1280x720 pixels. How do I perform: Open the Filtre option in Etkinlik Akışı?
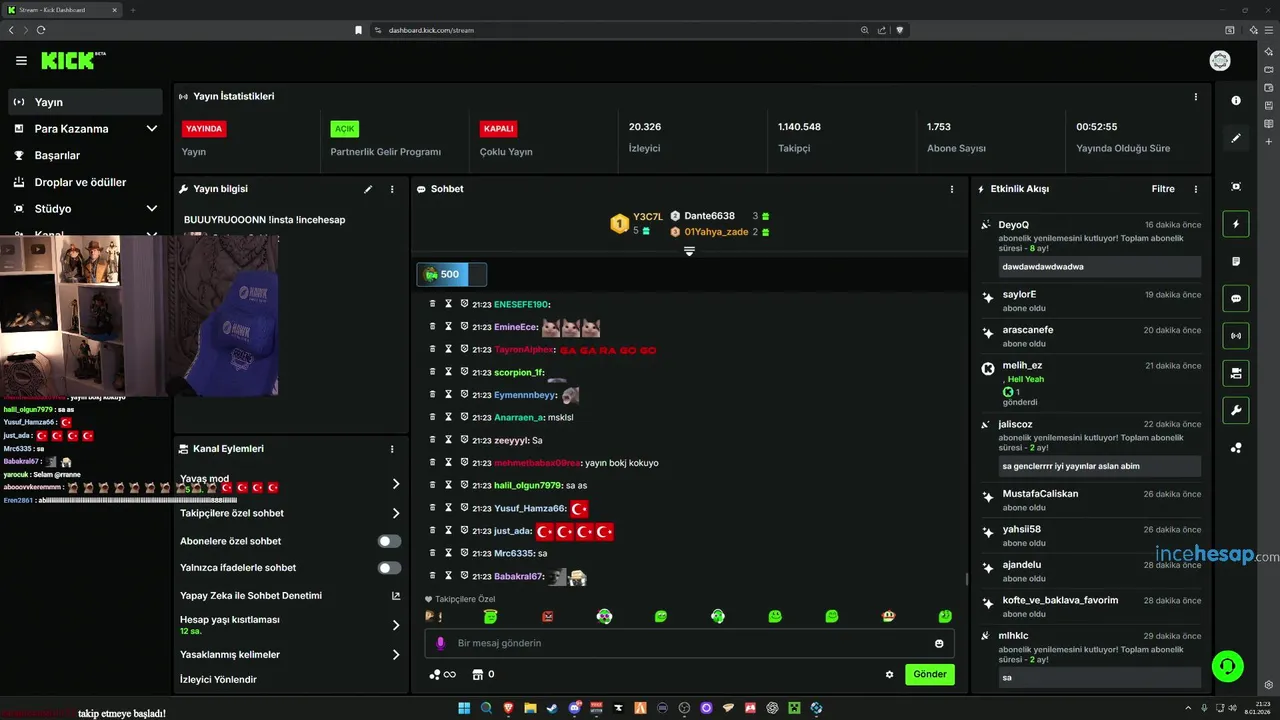click(x=1163, y=189)
